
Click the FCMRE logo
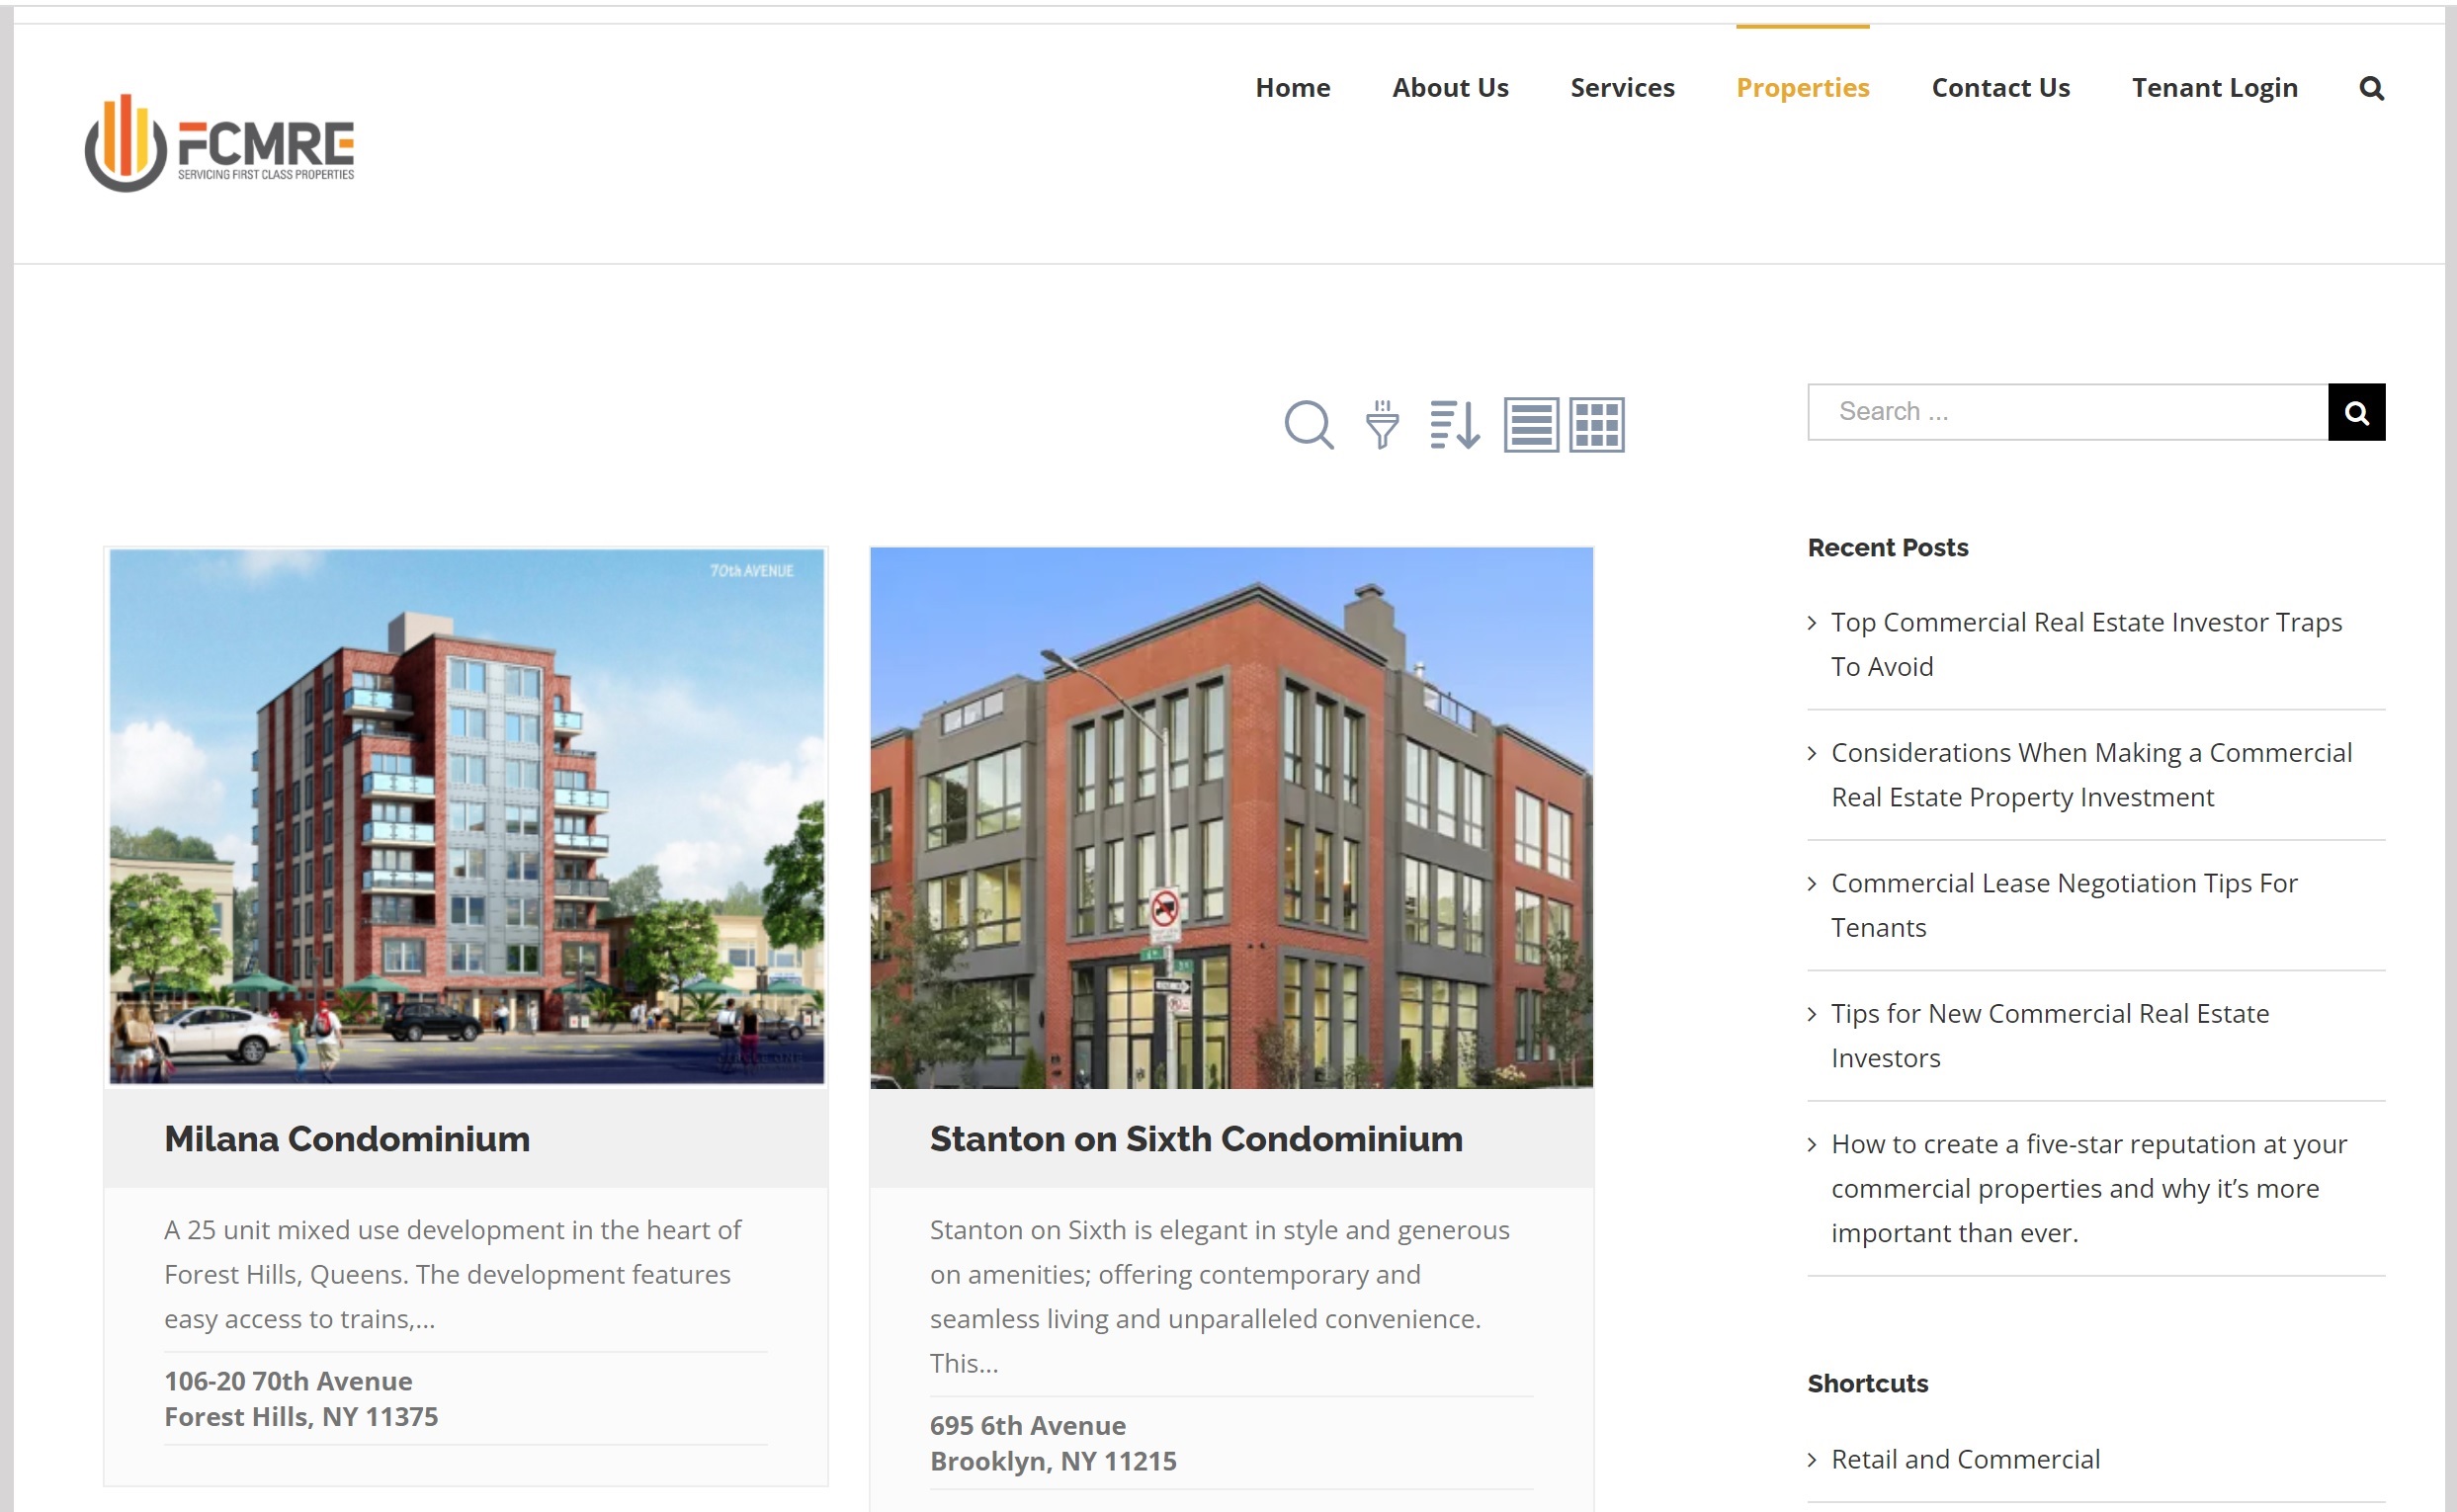click(x=219, y=143)
